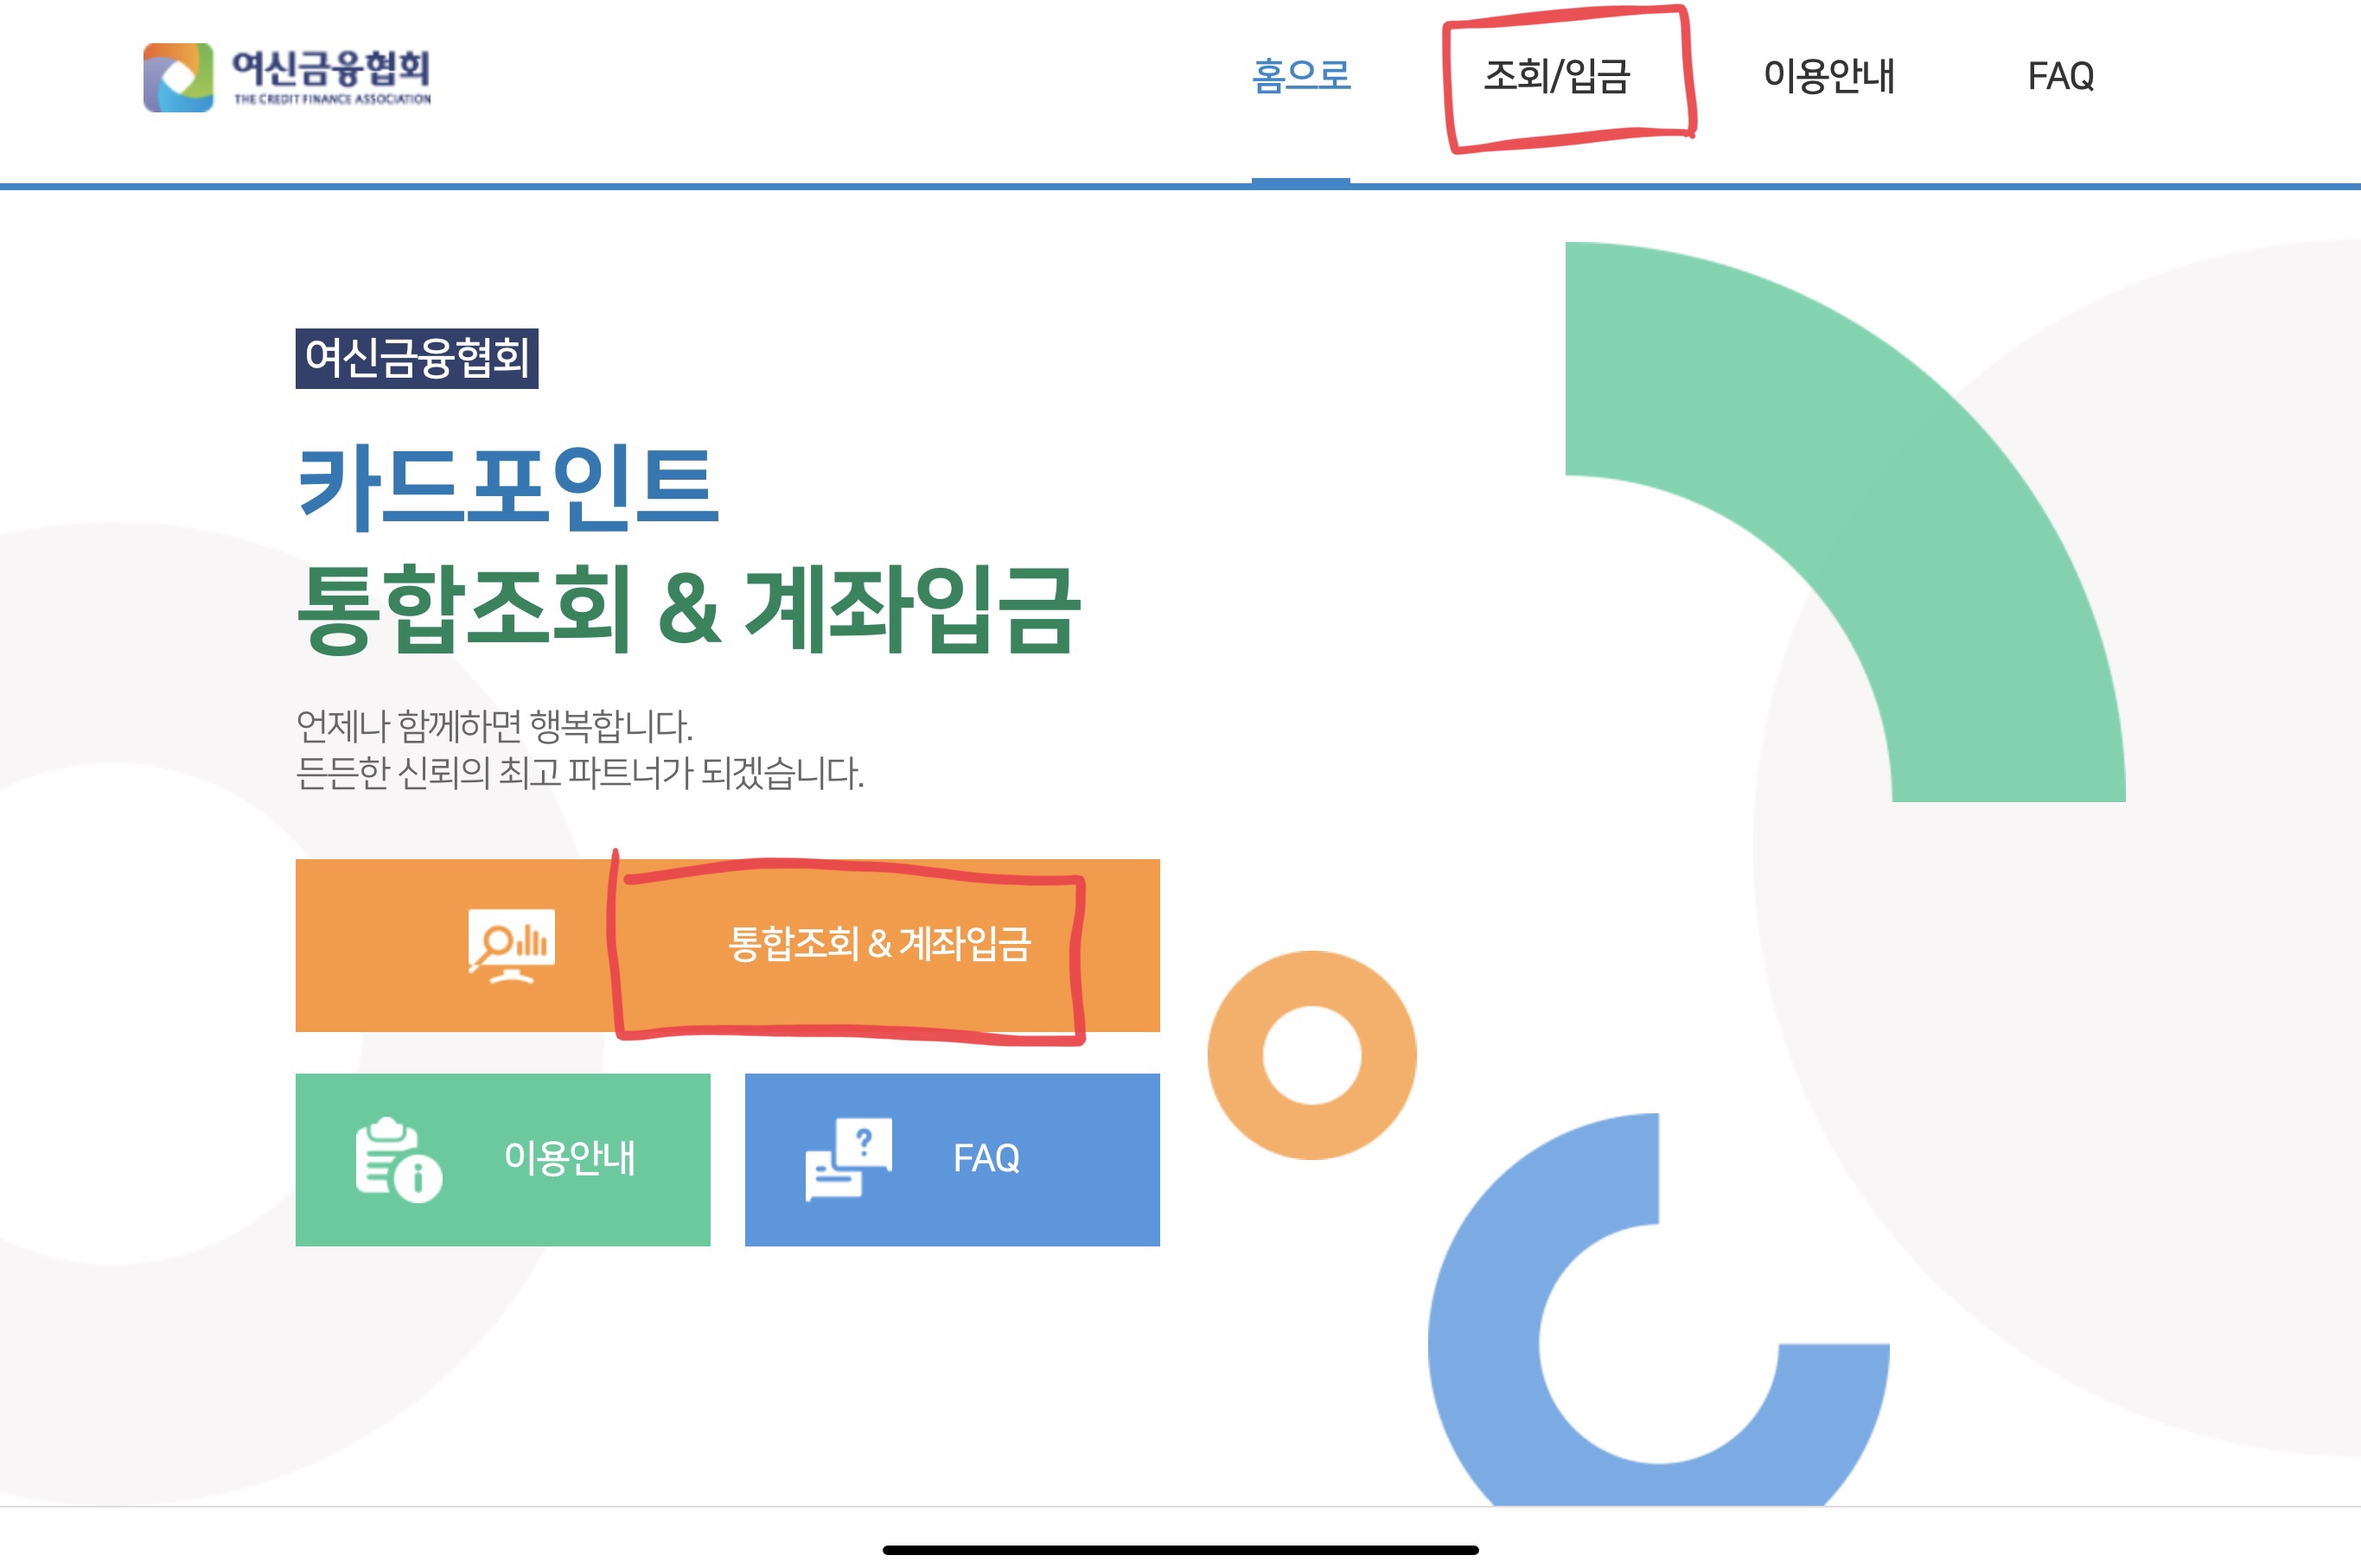This screenshot has height=1568, width=2361.
Task: Open the 이용안내 top navigation item
Action: 1828,76
